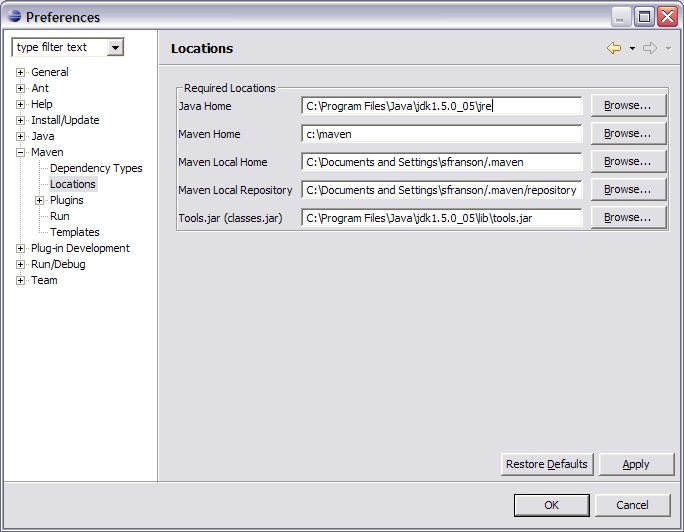Expand the General tree node
This screenshot has height=532, width=684.
coord(20,72)
